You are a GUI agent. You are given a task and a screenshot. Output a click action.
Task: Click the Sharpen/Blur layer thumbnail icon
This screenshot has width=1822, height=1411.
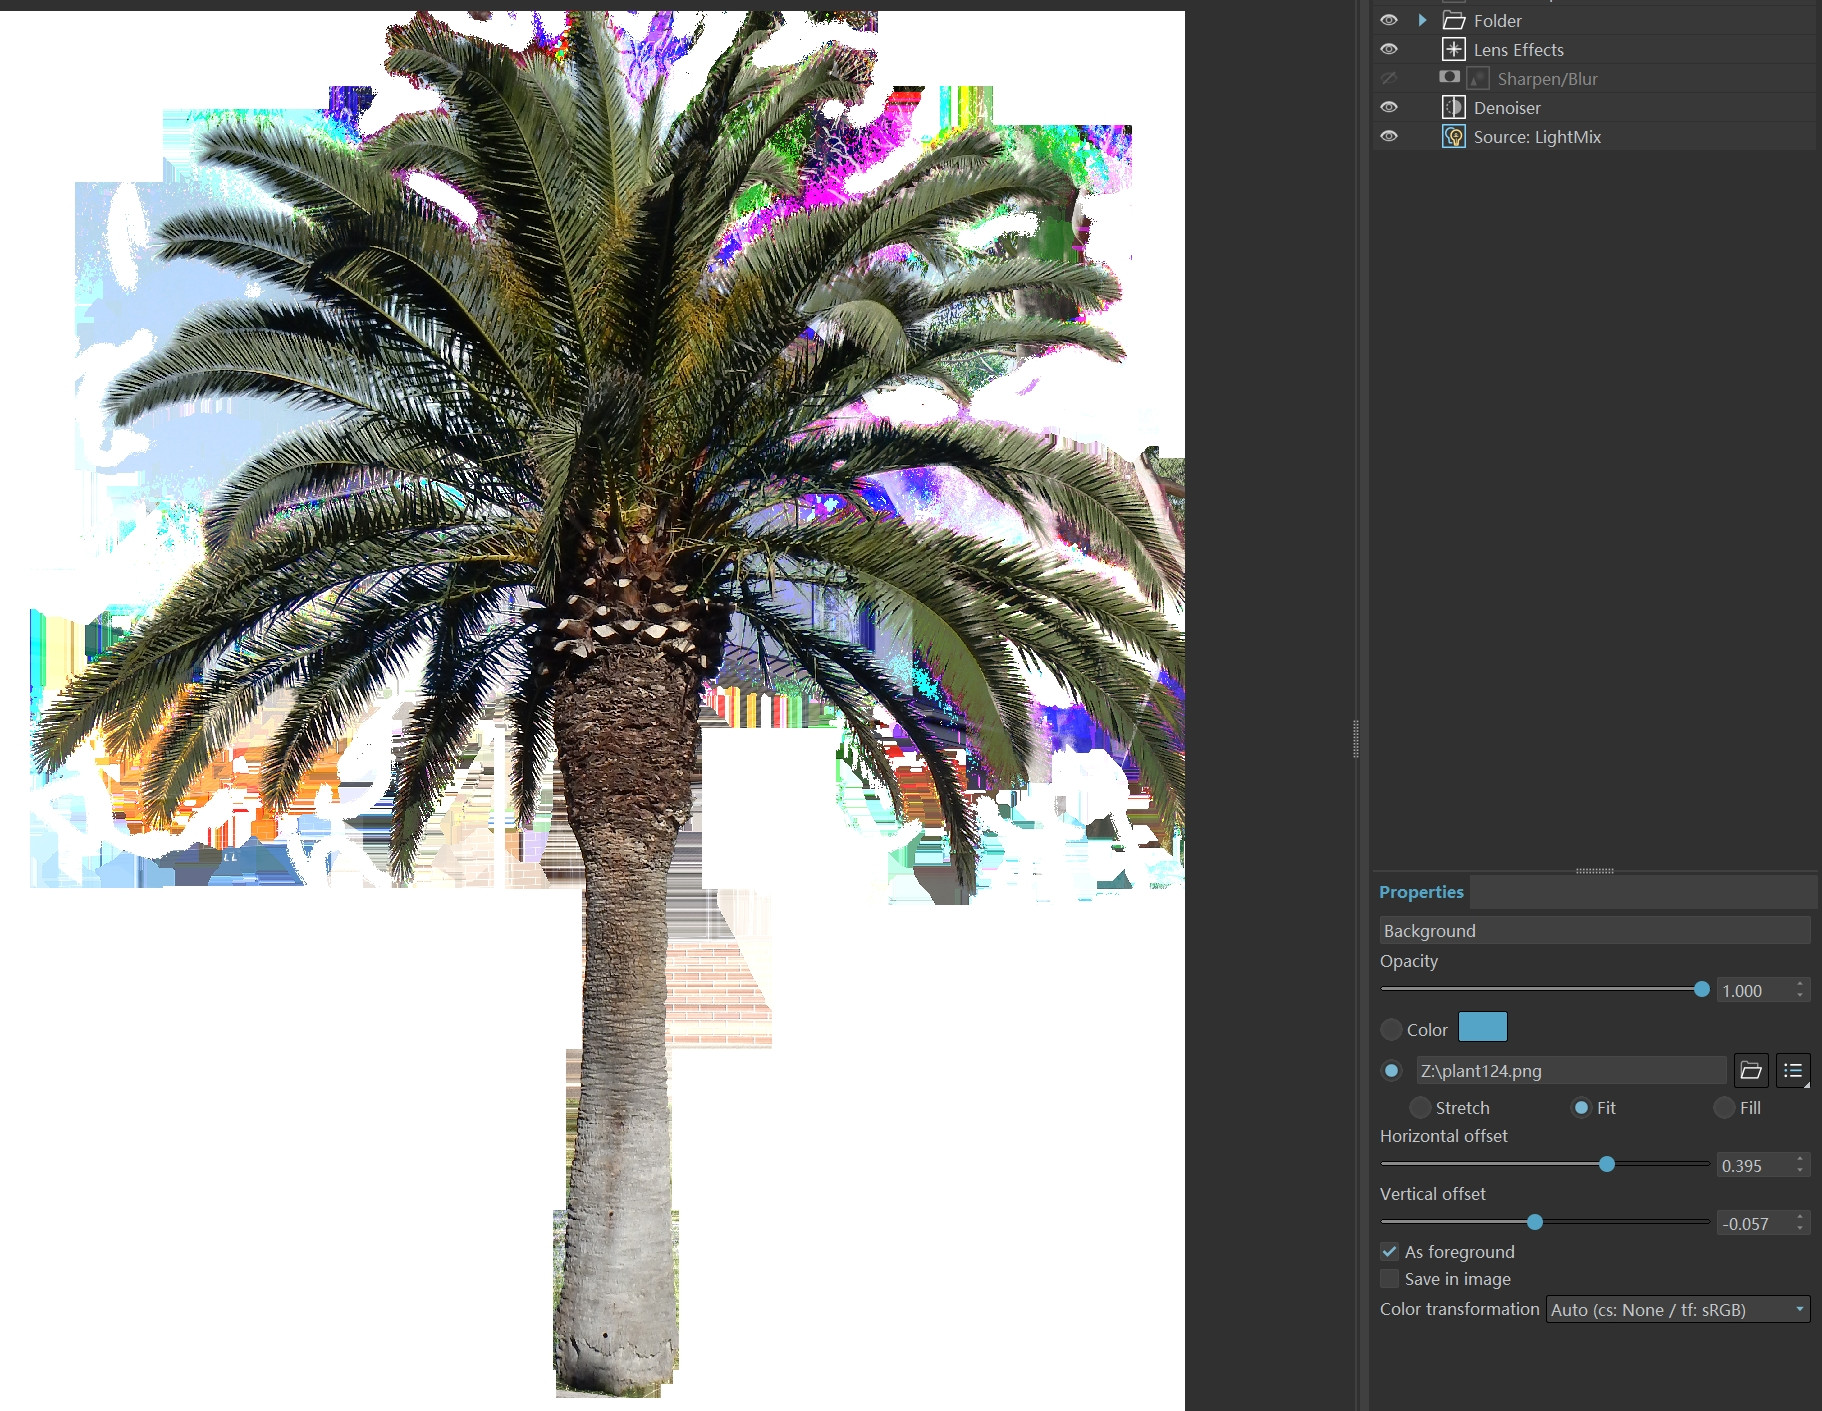tap(1478, 78)
